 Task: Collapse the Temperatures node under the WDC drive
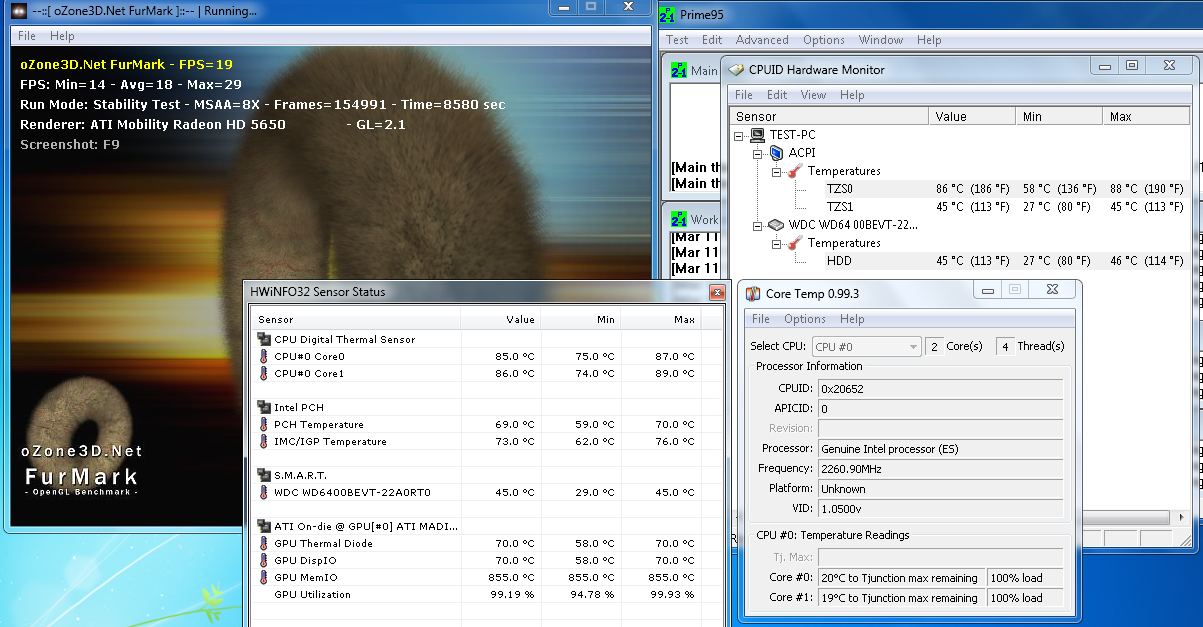point(776,243)
